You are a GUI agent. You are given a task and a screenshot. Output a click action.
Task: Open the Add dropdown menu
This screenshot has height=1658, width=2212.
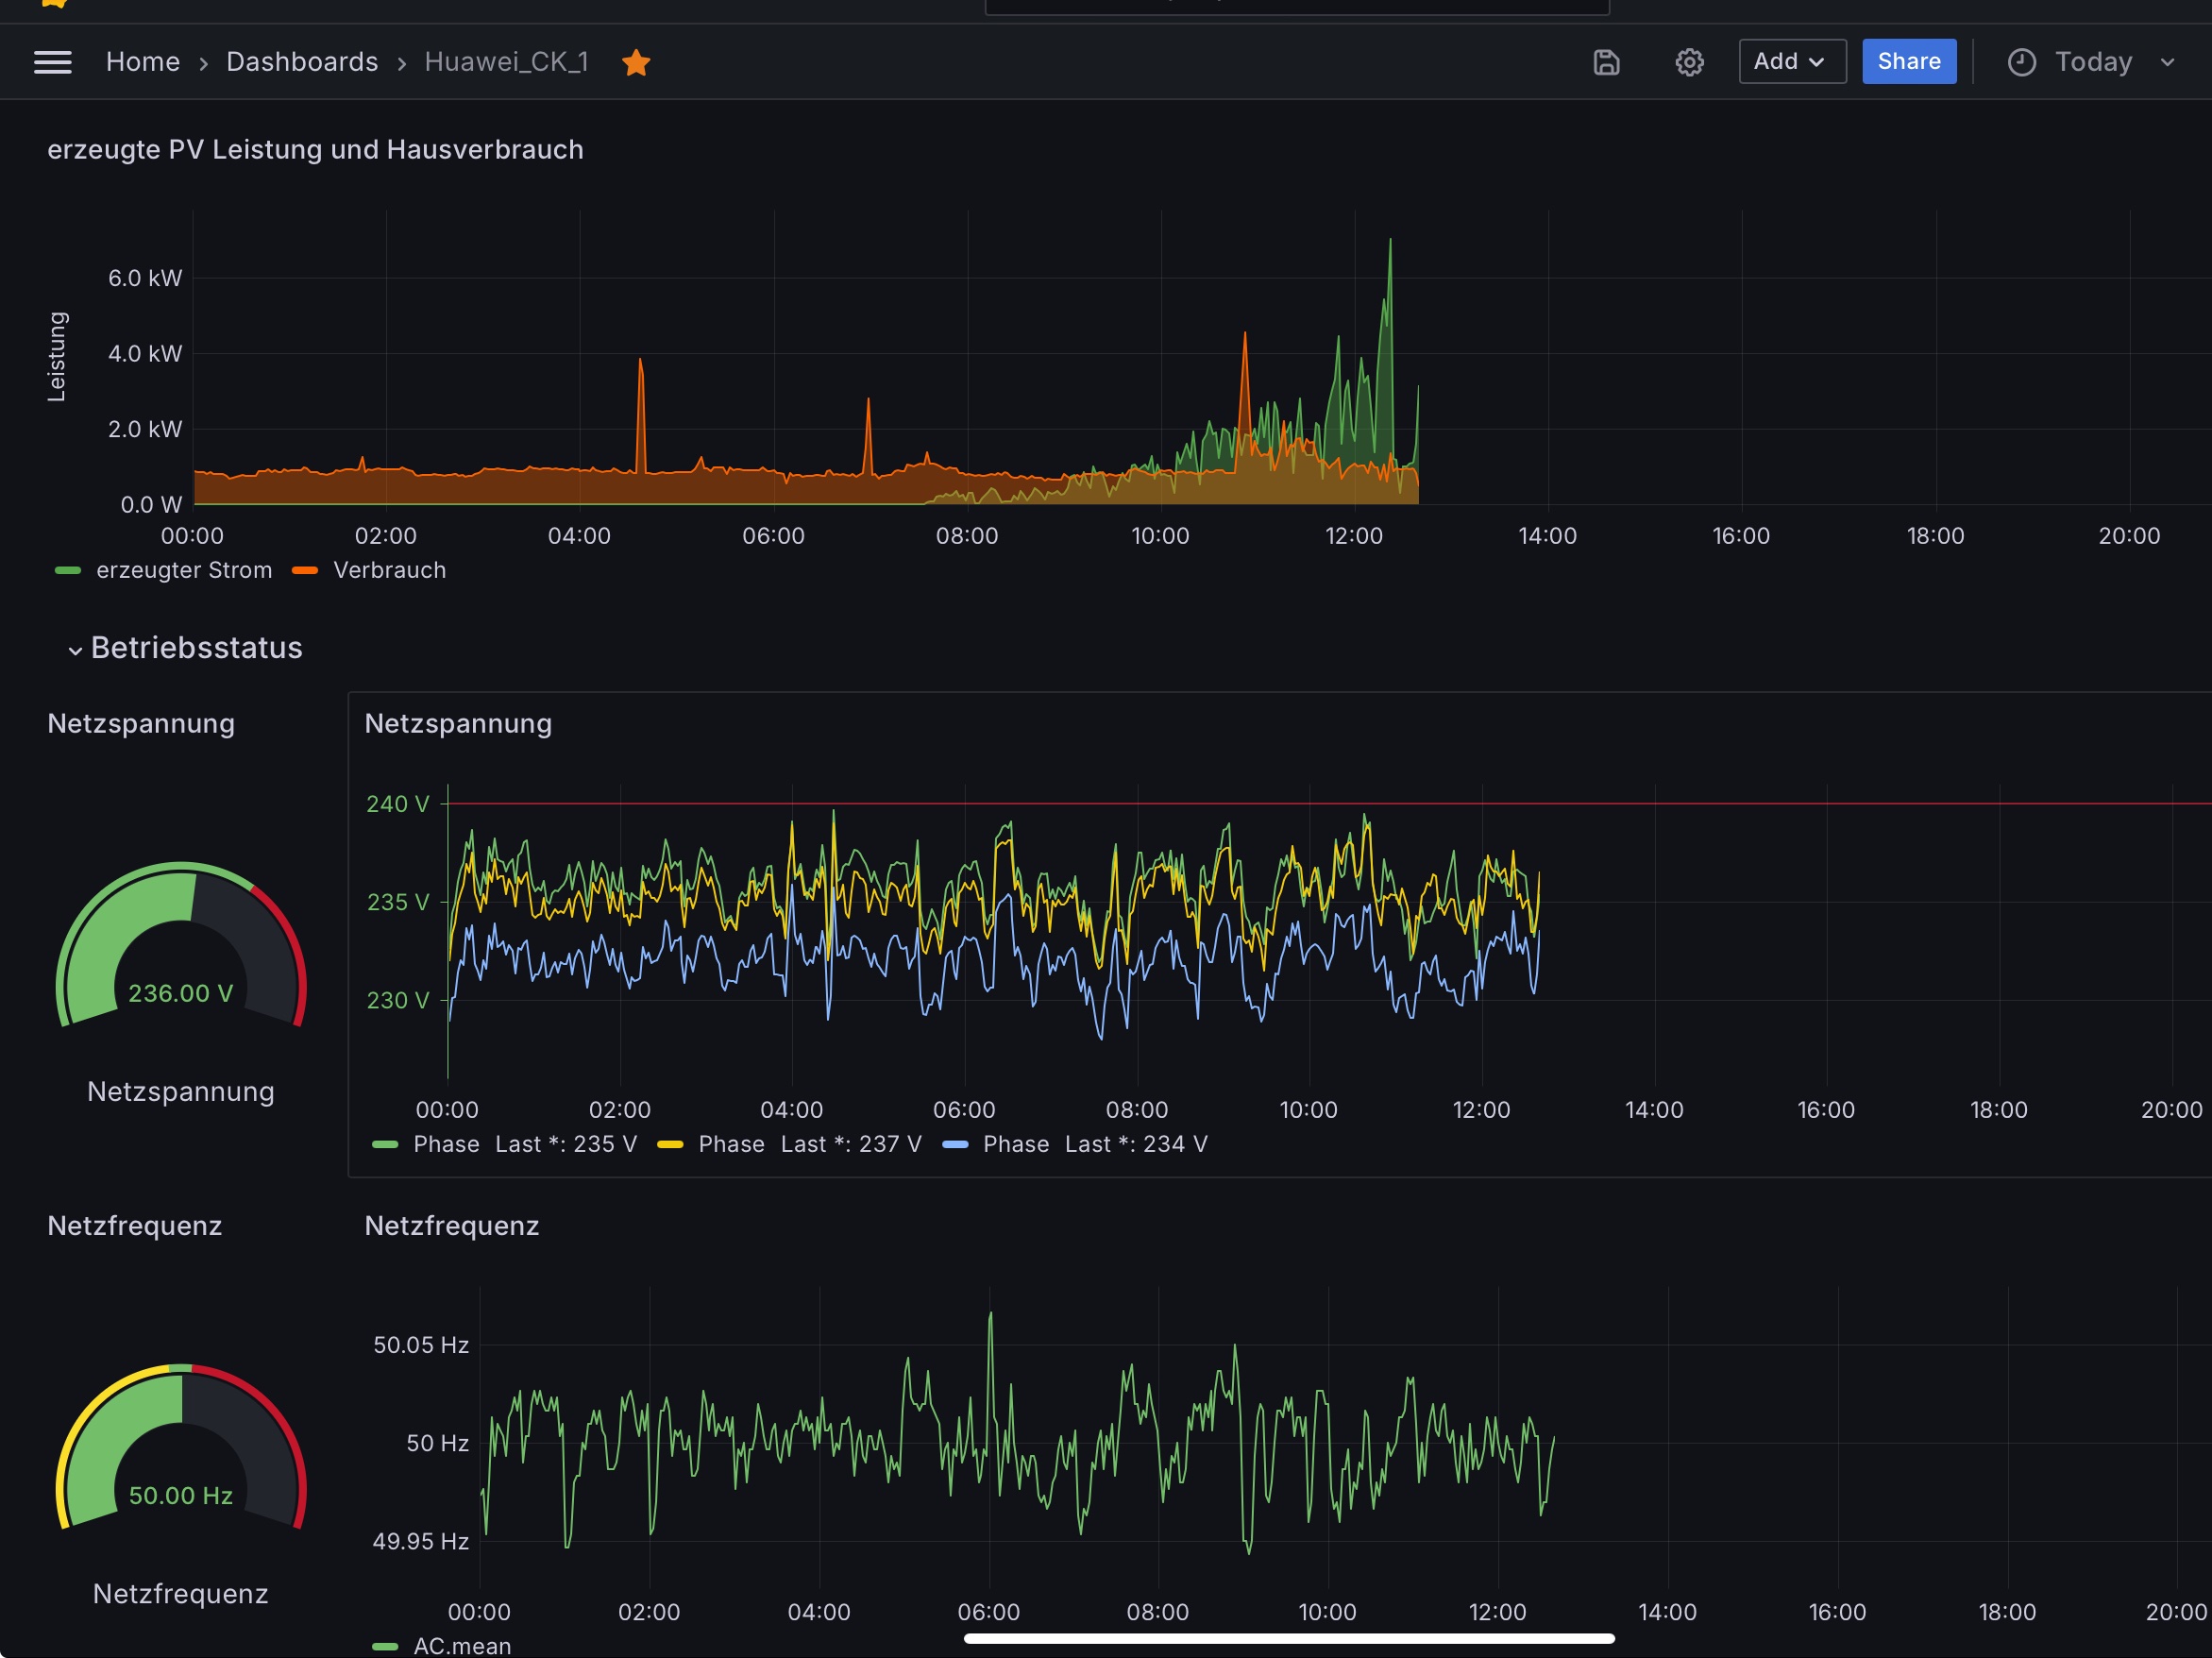1791,62
